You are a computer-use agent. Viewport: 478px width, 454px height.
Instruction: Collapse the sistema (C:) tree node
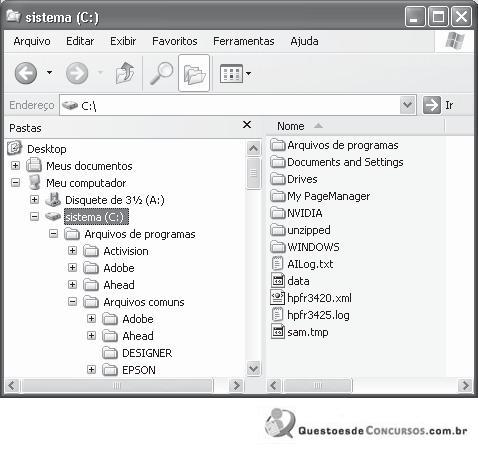pos(34,216)
